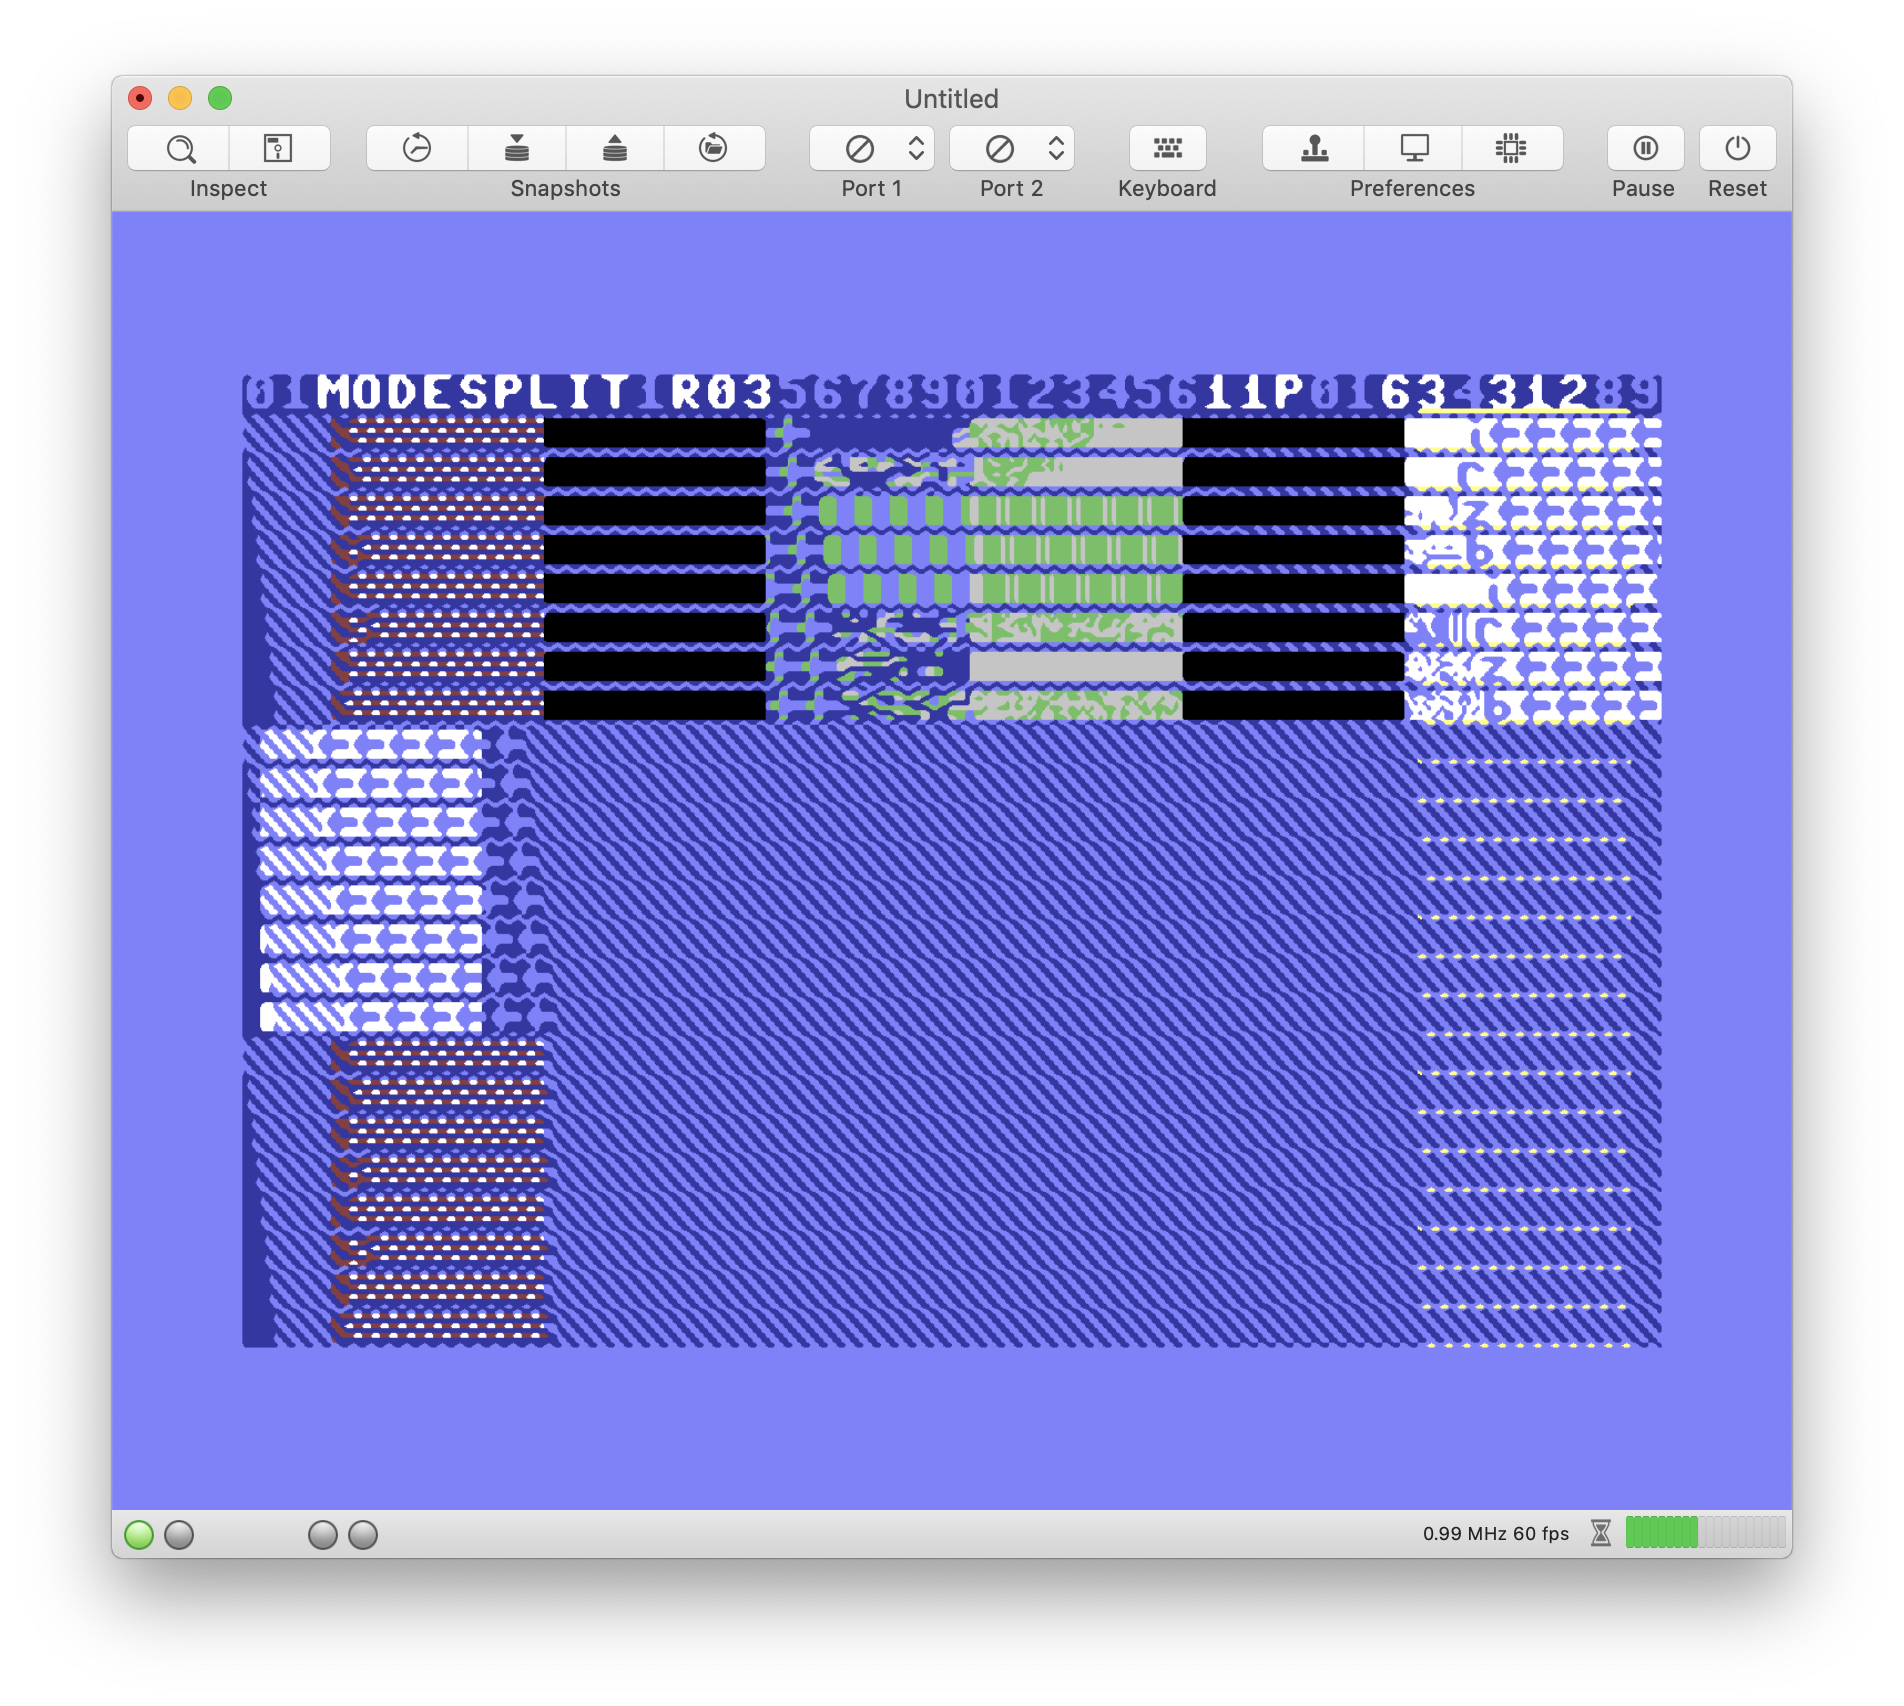
Task: Click the 0.99 MHz 60 fps readout
Action: (x=1495, y=1533)
